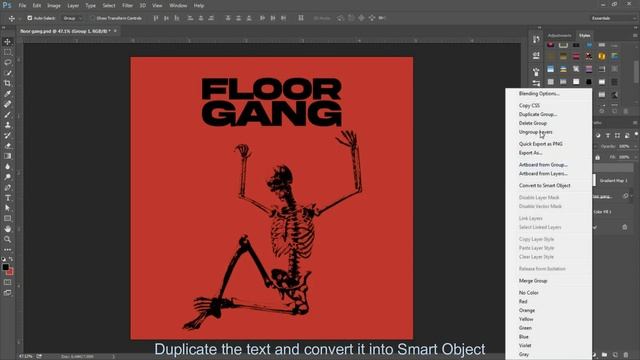Viewport: 640px width, 360px height.
Task: Toggle the Auto-Select checkbox
Action: coord(29,18)
